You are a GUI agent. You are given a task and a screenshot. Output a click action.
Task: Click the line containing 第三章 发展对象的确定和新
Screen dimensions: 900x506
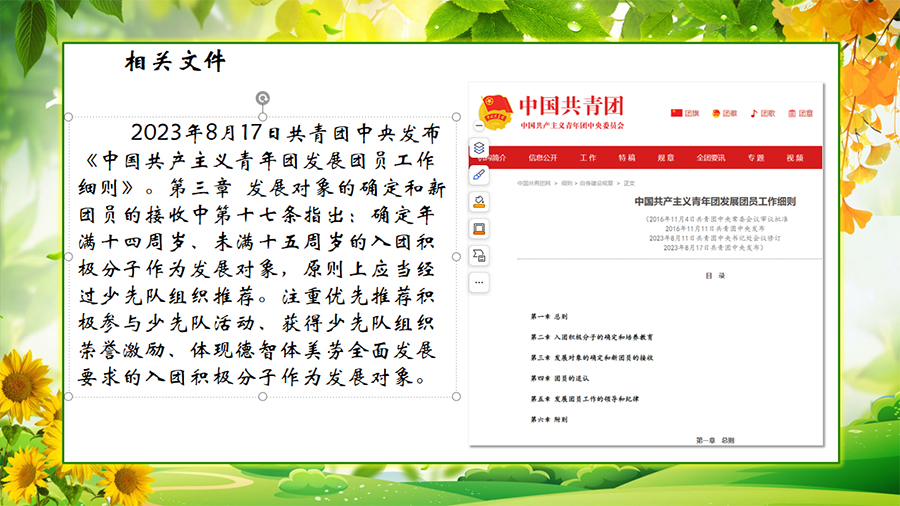[261, 188]
